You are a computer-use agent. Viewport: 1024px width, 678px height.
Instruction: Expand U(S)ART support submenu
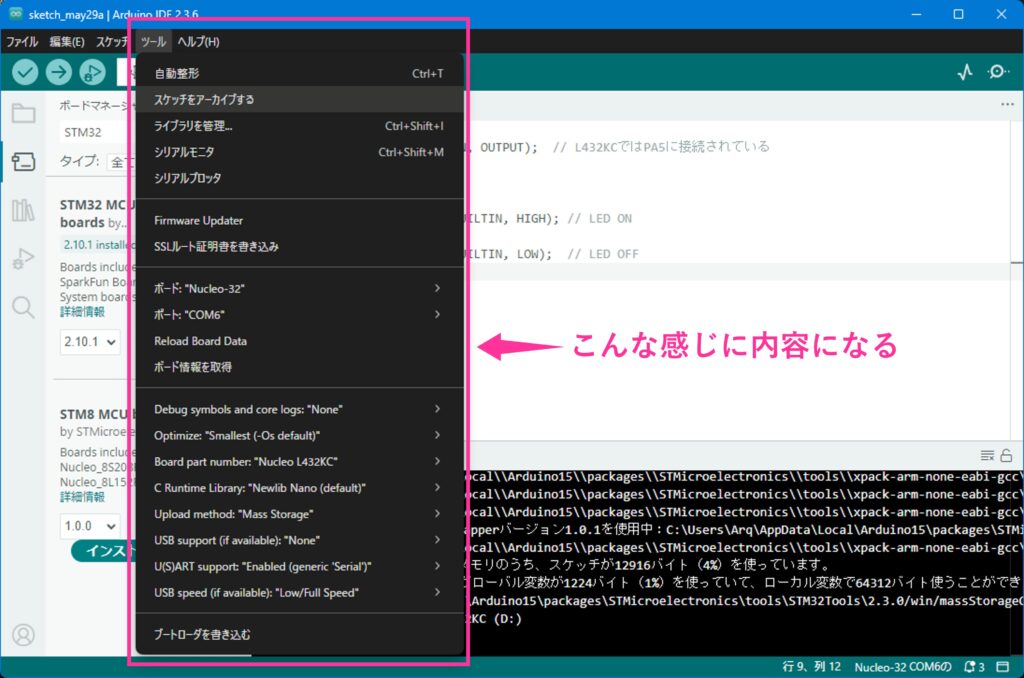[x=299, y=566]
